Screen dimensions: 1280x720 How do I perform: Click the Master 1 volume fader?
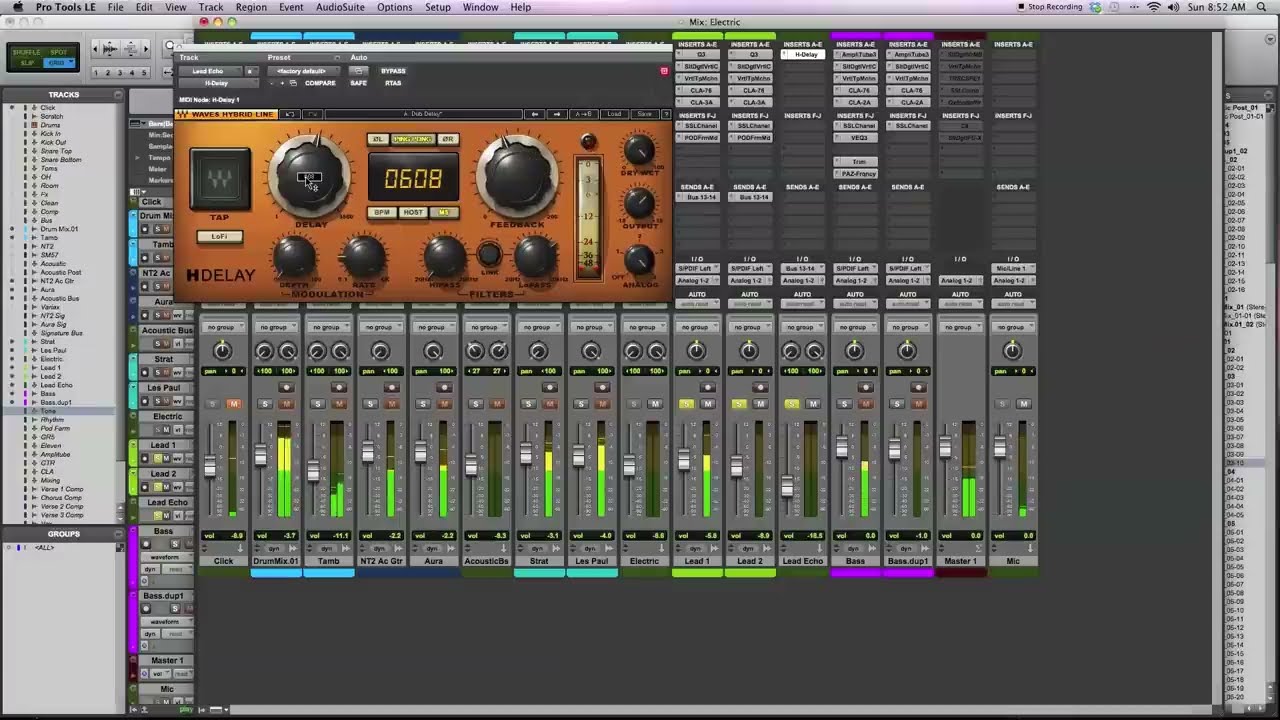coord(945,447)
